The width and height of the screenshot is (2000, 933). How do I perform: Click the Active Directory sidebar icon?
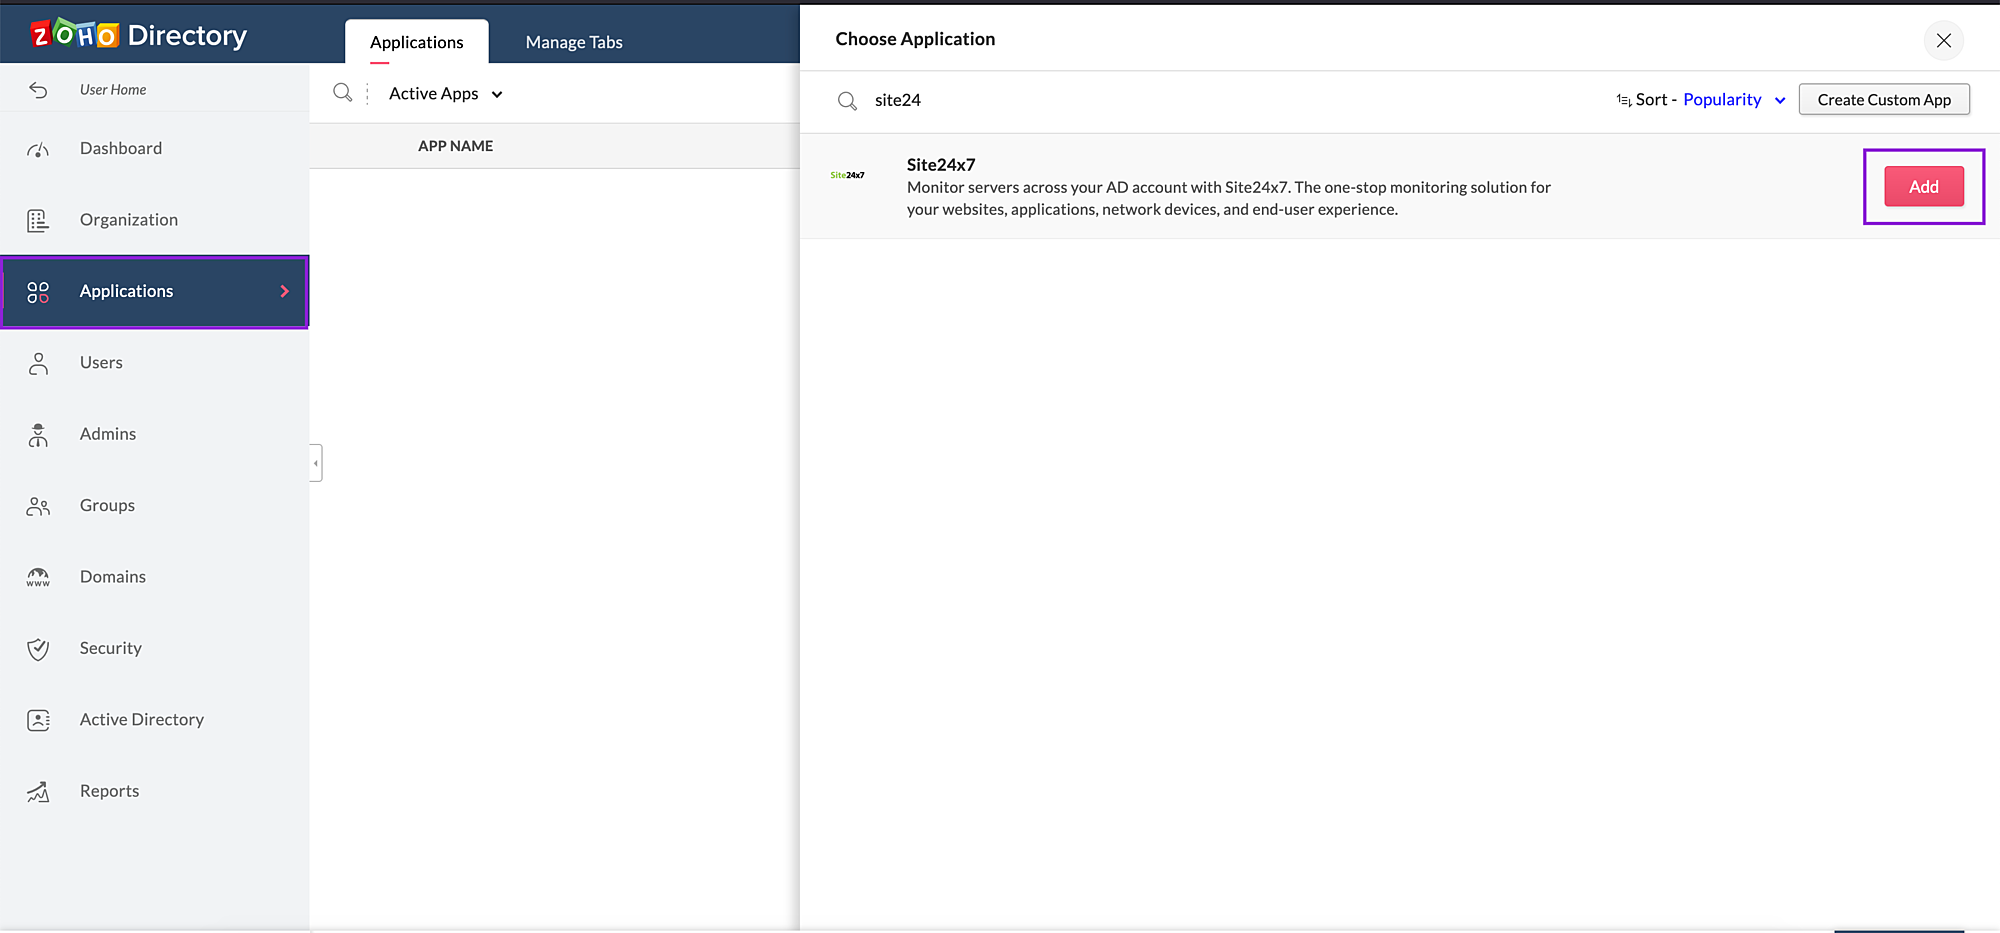[38, 719]
